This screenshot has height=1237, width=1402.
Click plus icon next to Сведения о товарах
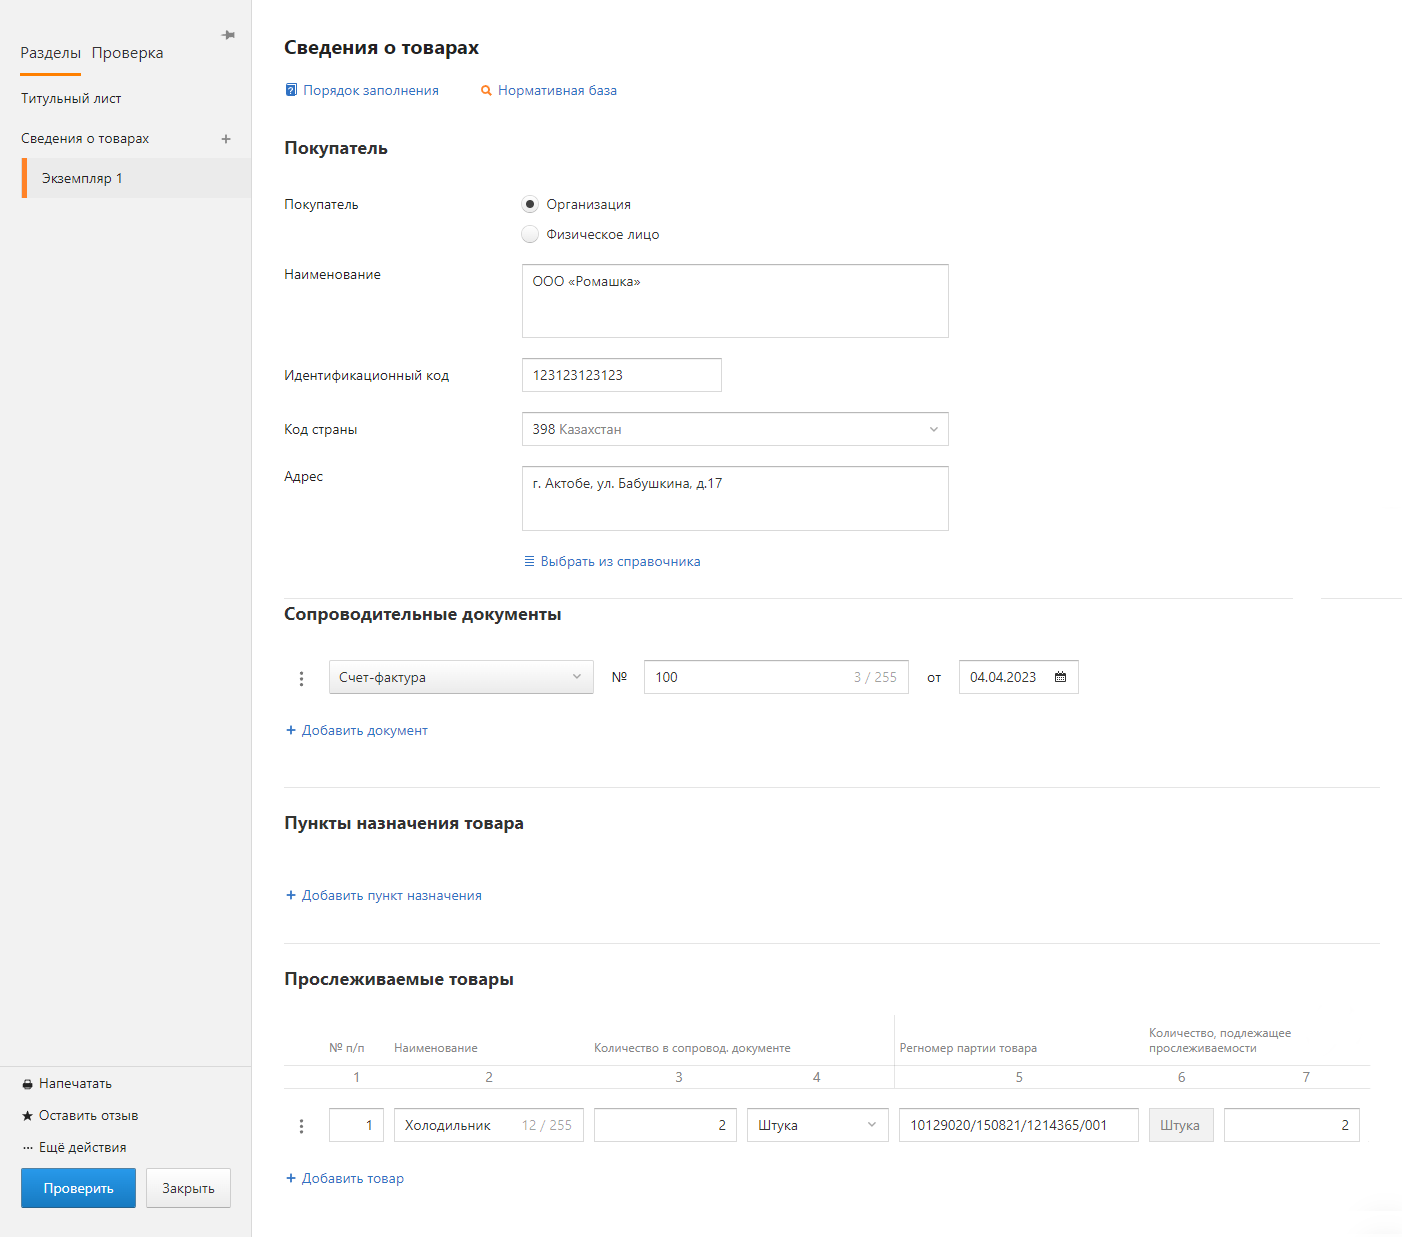(226, 139)
